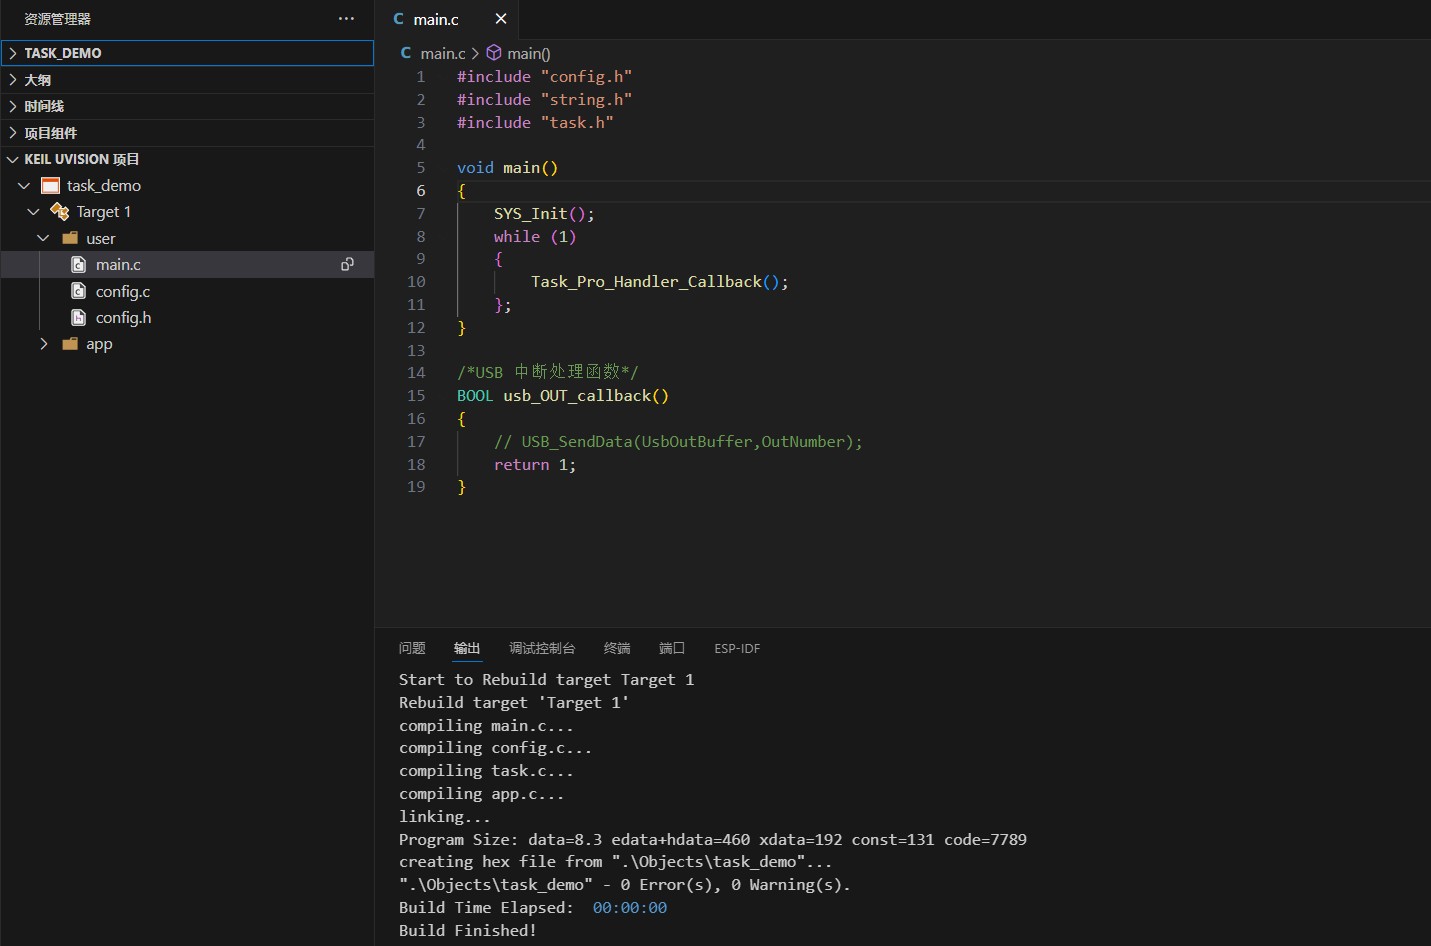
Task: Click the 00:00:00 elapsed time value
Action: pos(630,908)
